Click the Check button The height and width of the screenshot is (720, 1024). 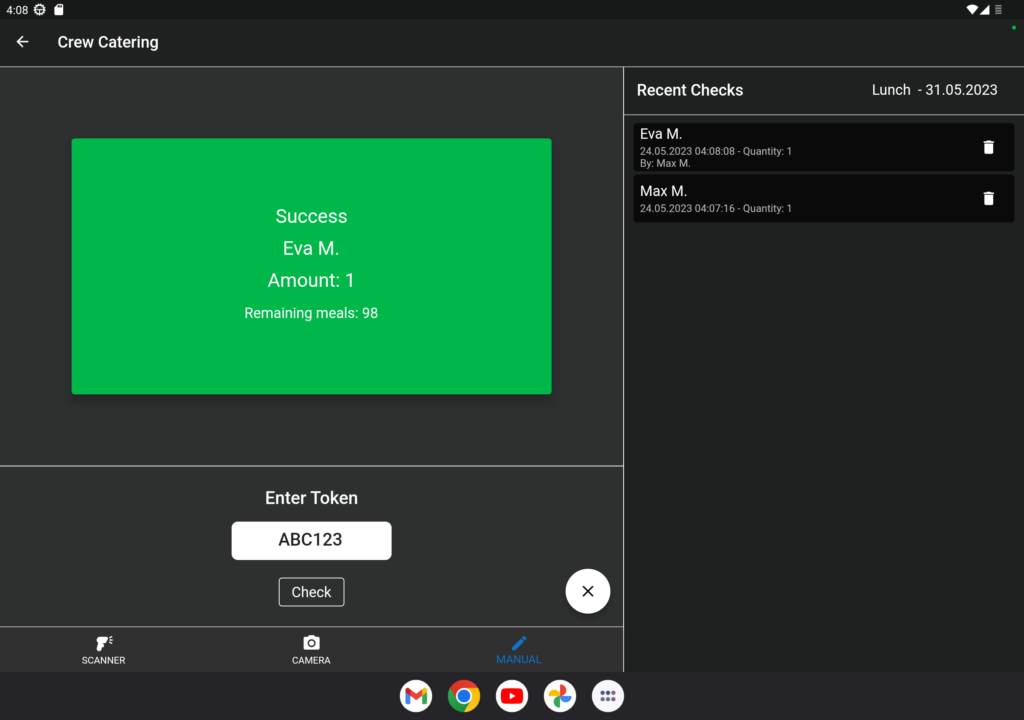click(312, 592)
